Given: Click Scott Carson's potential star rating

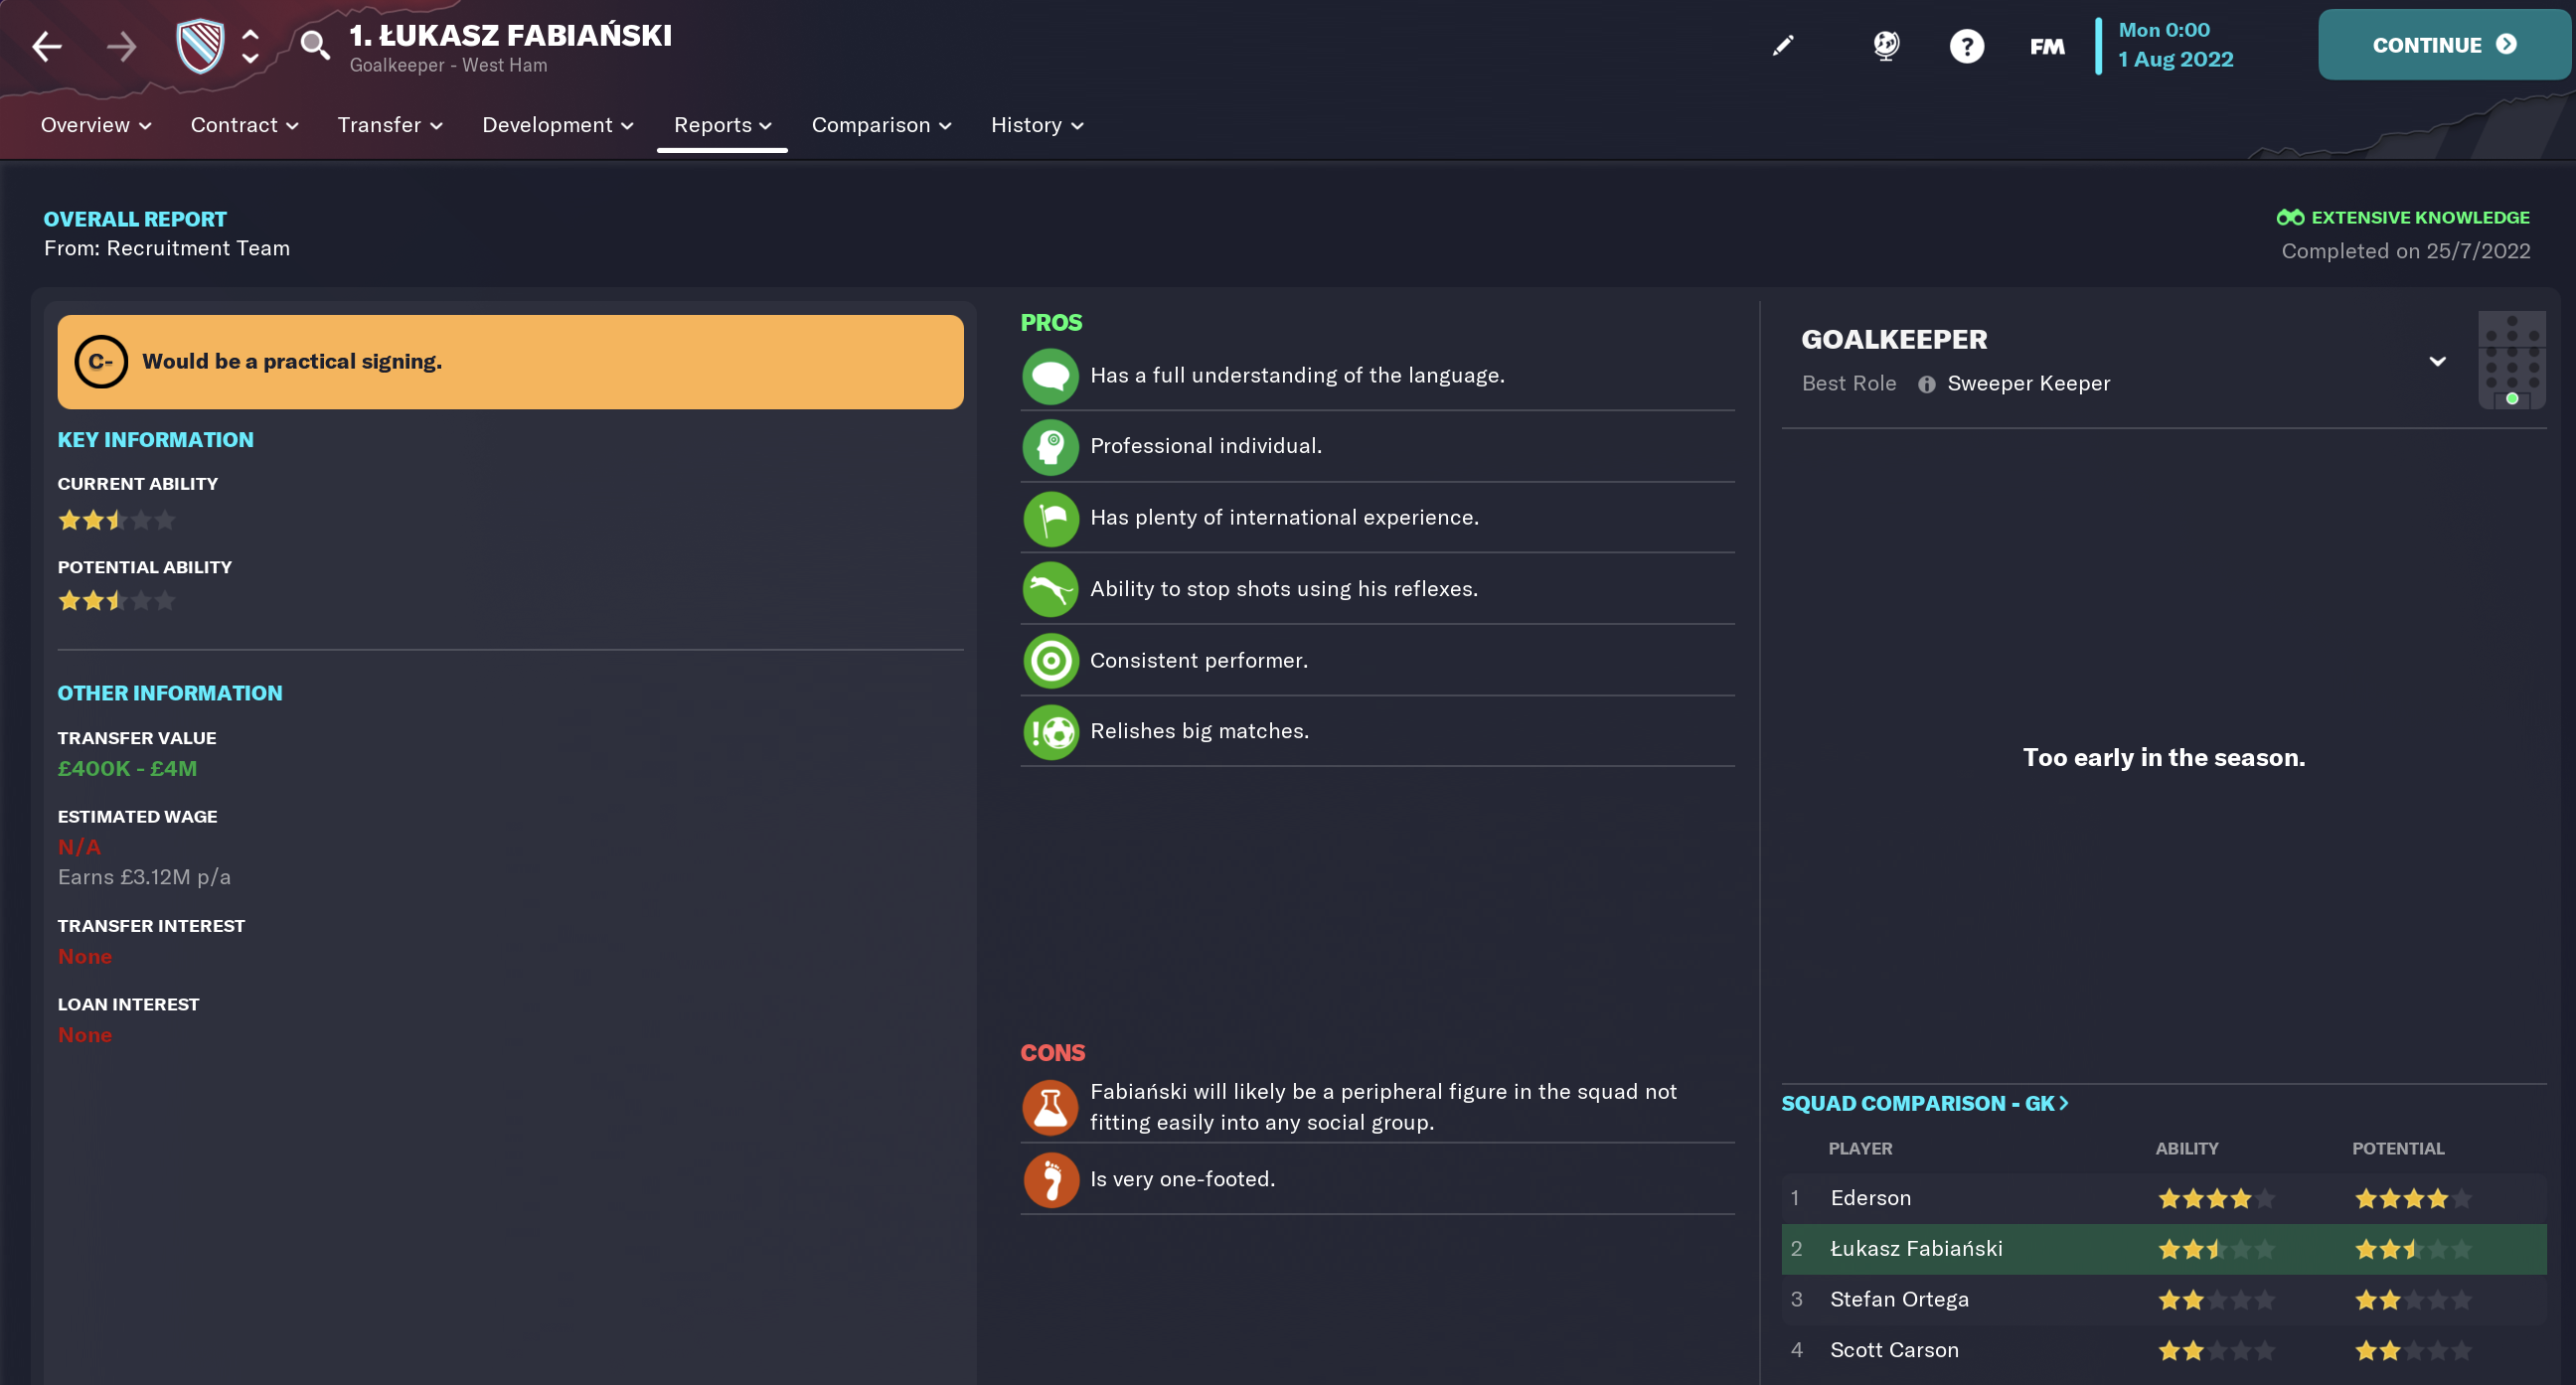Looking at the screenshot, I should [2412, 1350].
